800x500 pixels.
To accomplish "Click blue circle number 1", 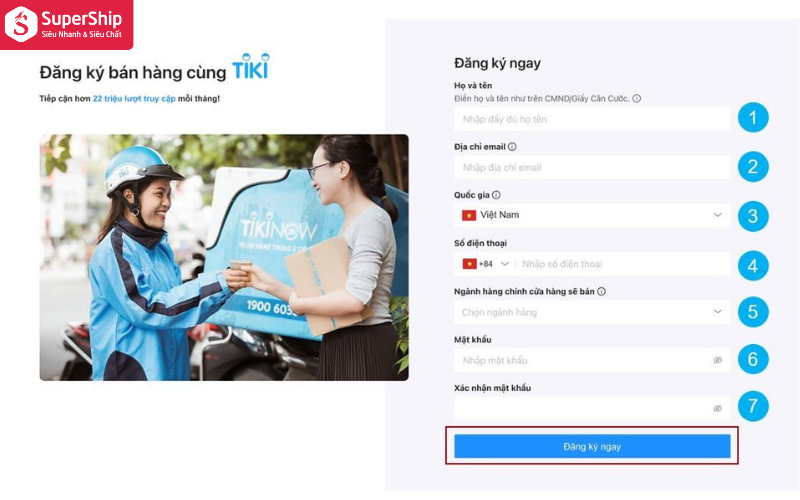I will (x=753, y=118).
